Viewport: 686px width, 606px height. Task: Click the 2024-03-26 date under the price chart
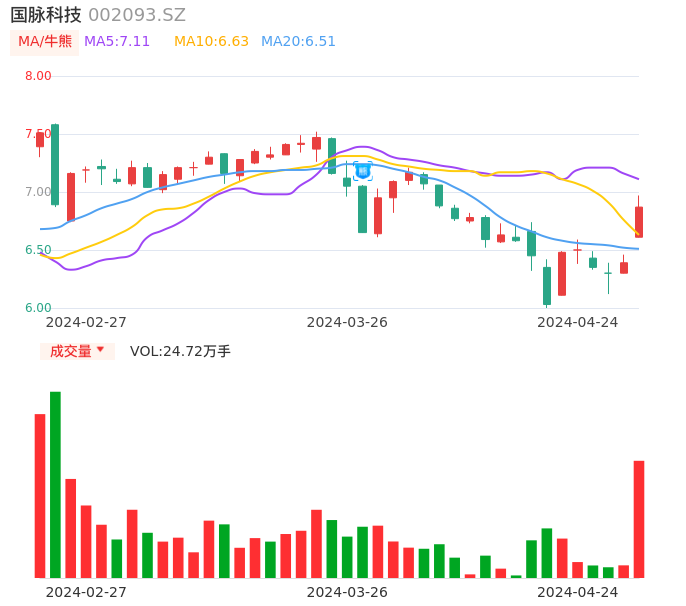[347, 322]
